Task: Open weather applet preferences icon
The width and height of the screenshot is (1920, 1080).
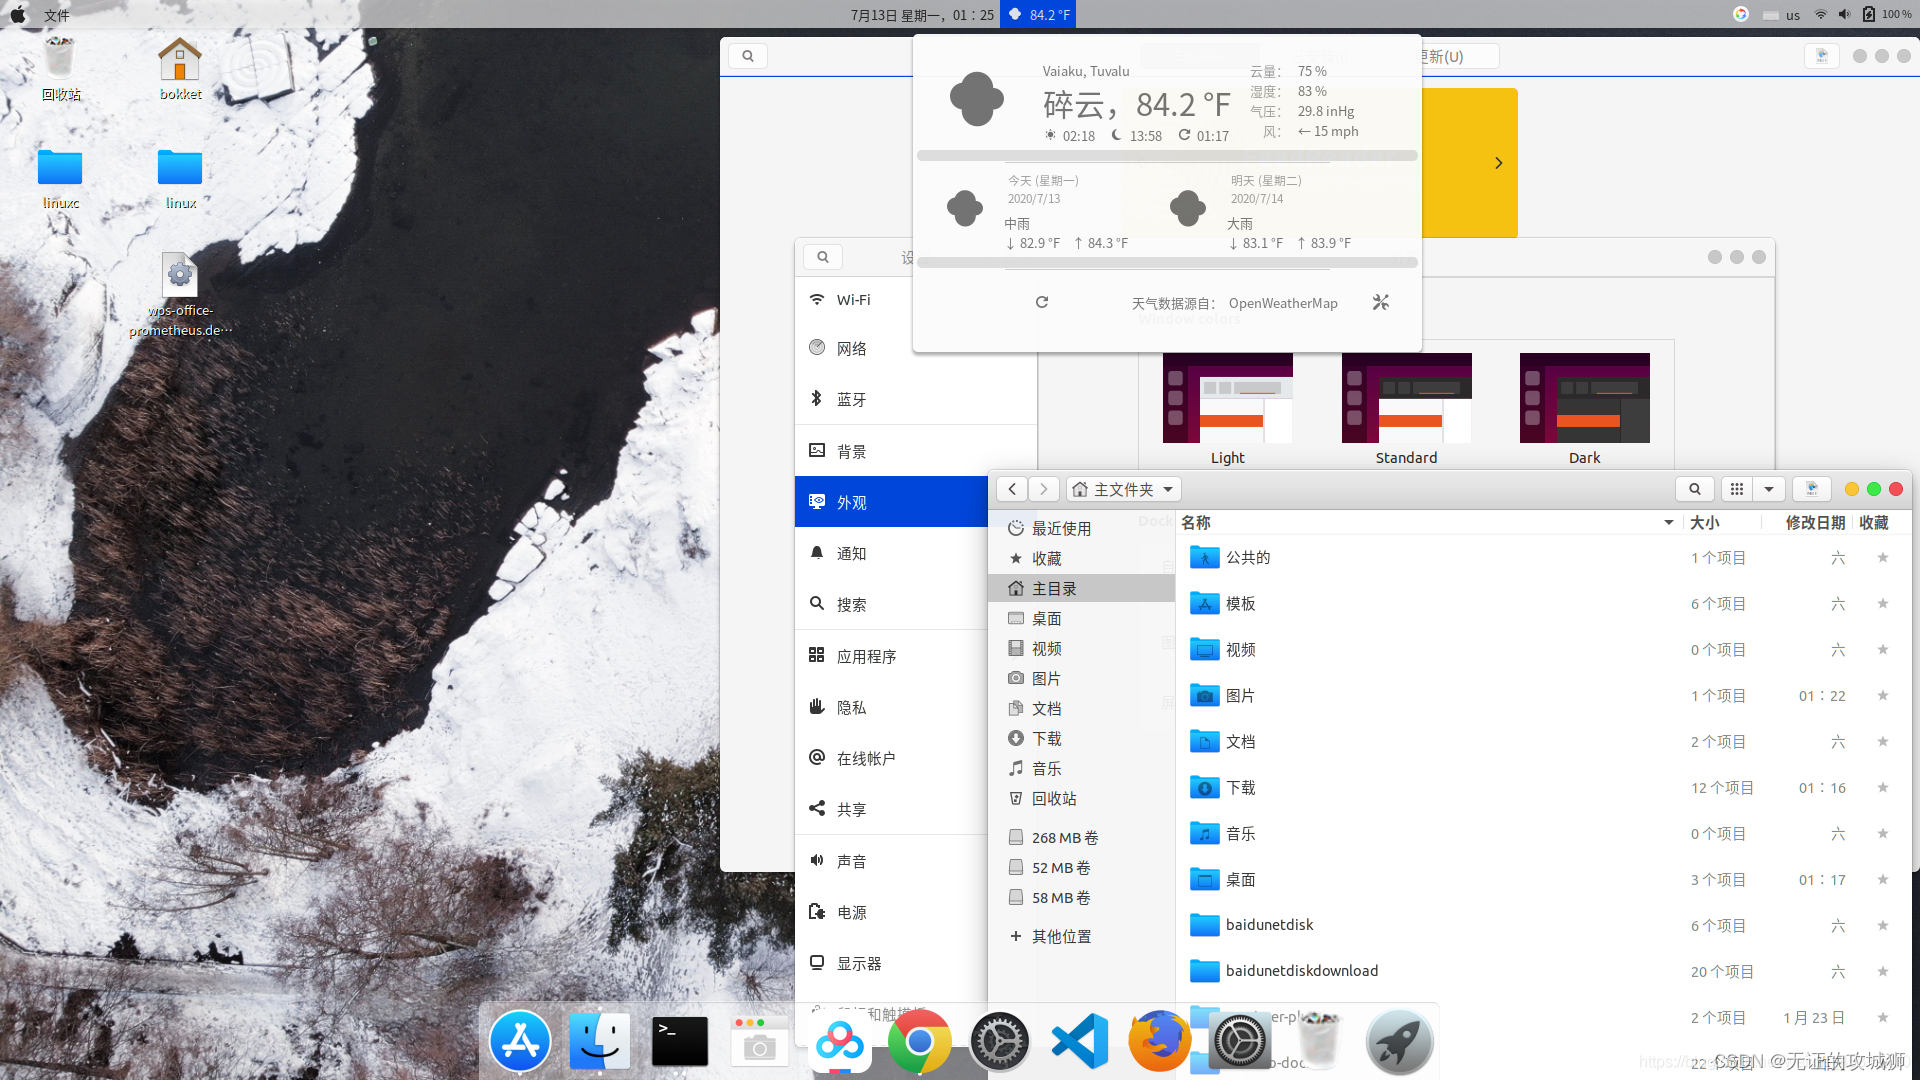Action: [x=1380, y=302]
